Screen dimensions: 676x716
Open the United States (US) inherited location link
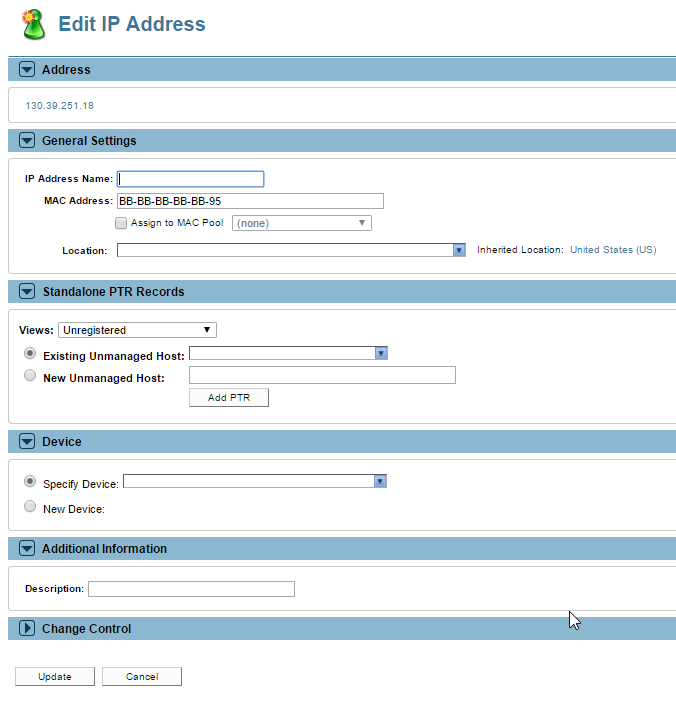[x=613, y=250]
